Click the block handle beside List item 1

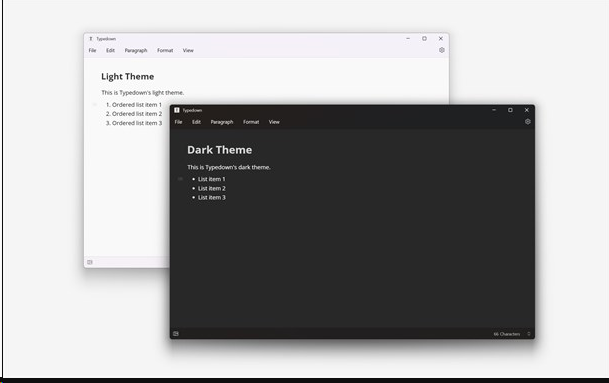(180, 179)
